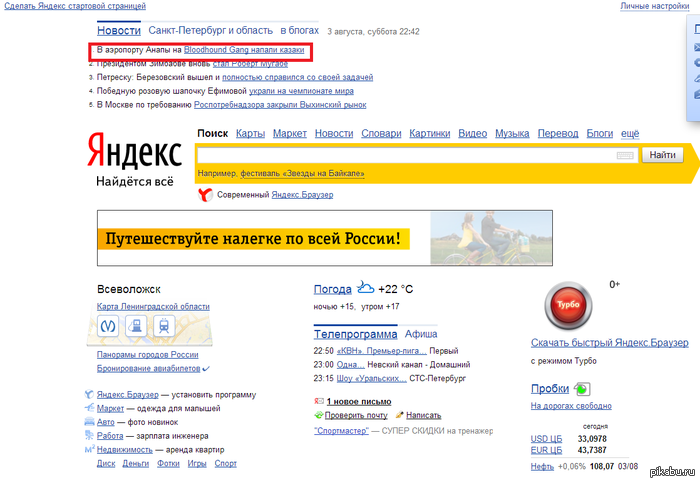Open Словари in the search navigation
This screenshot has height=483, width=700.
(381, 133)
